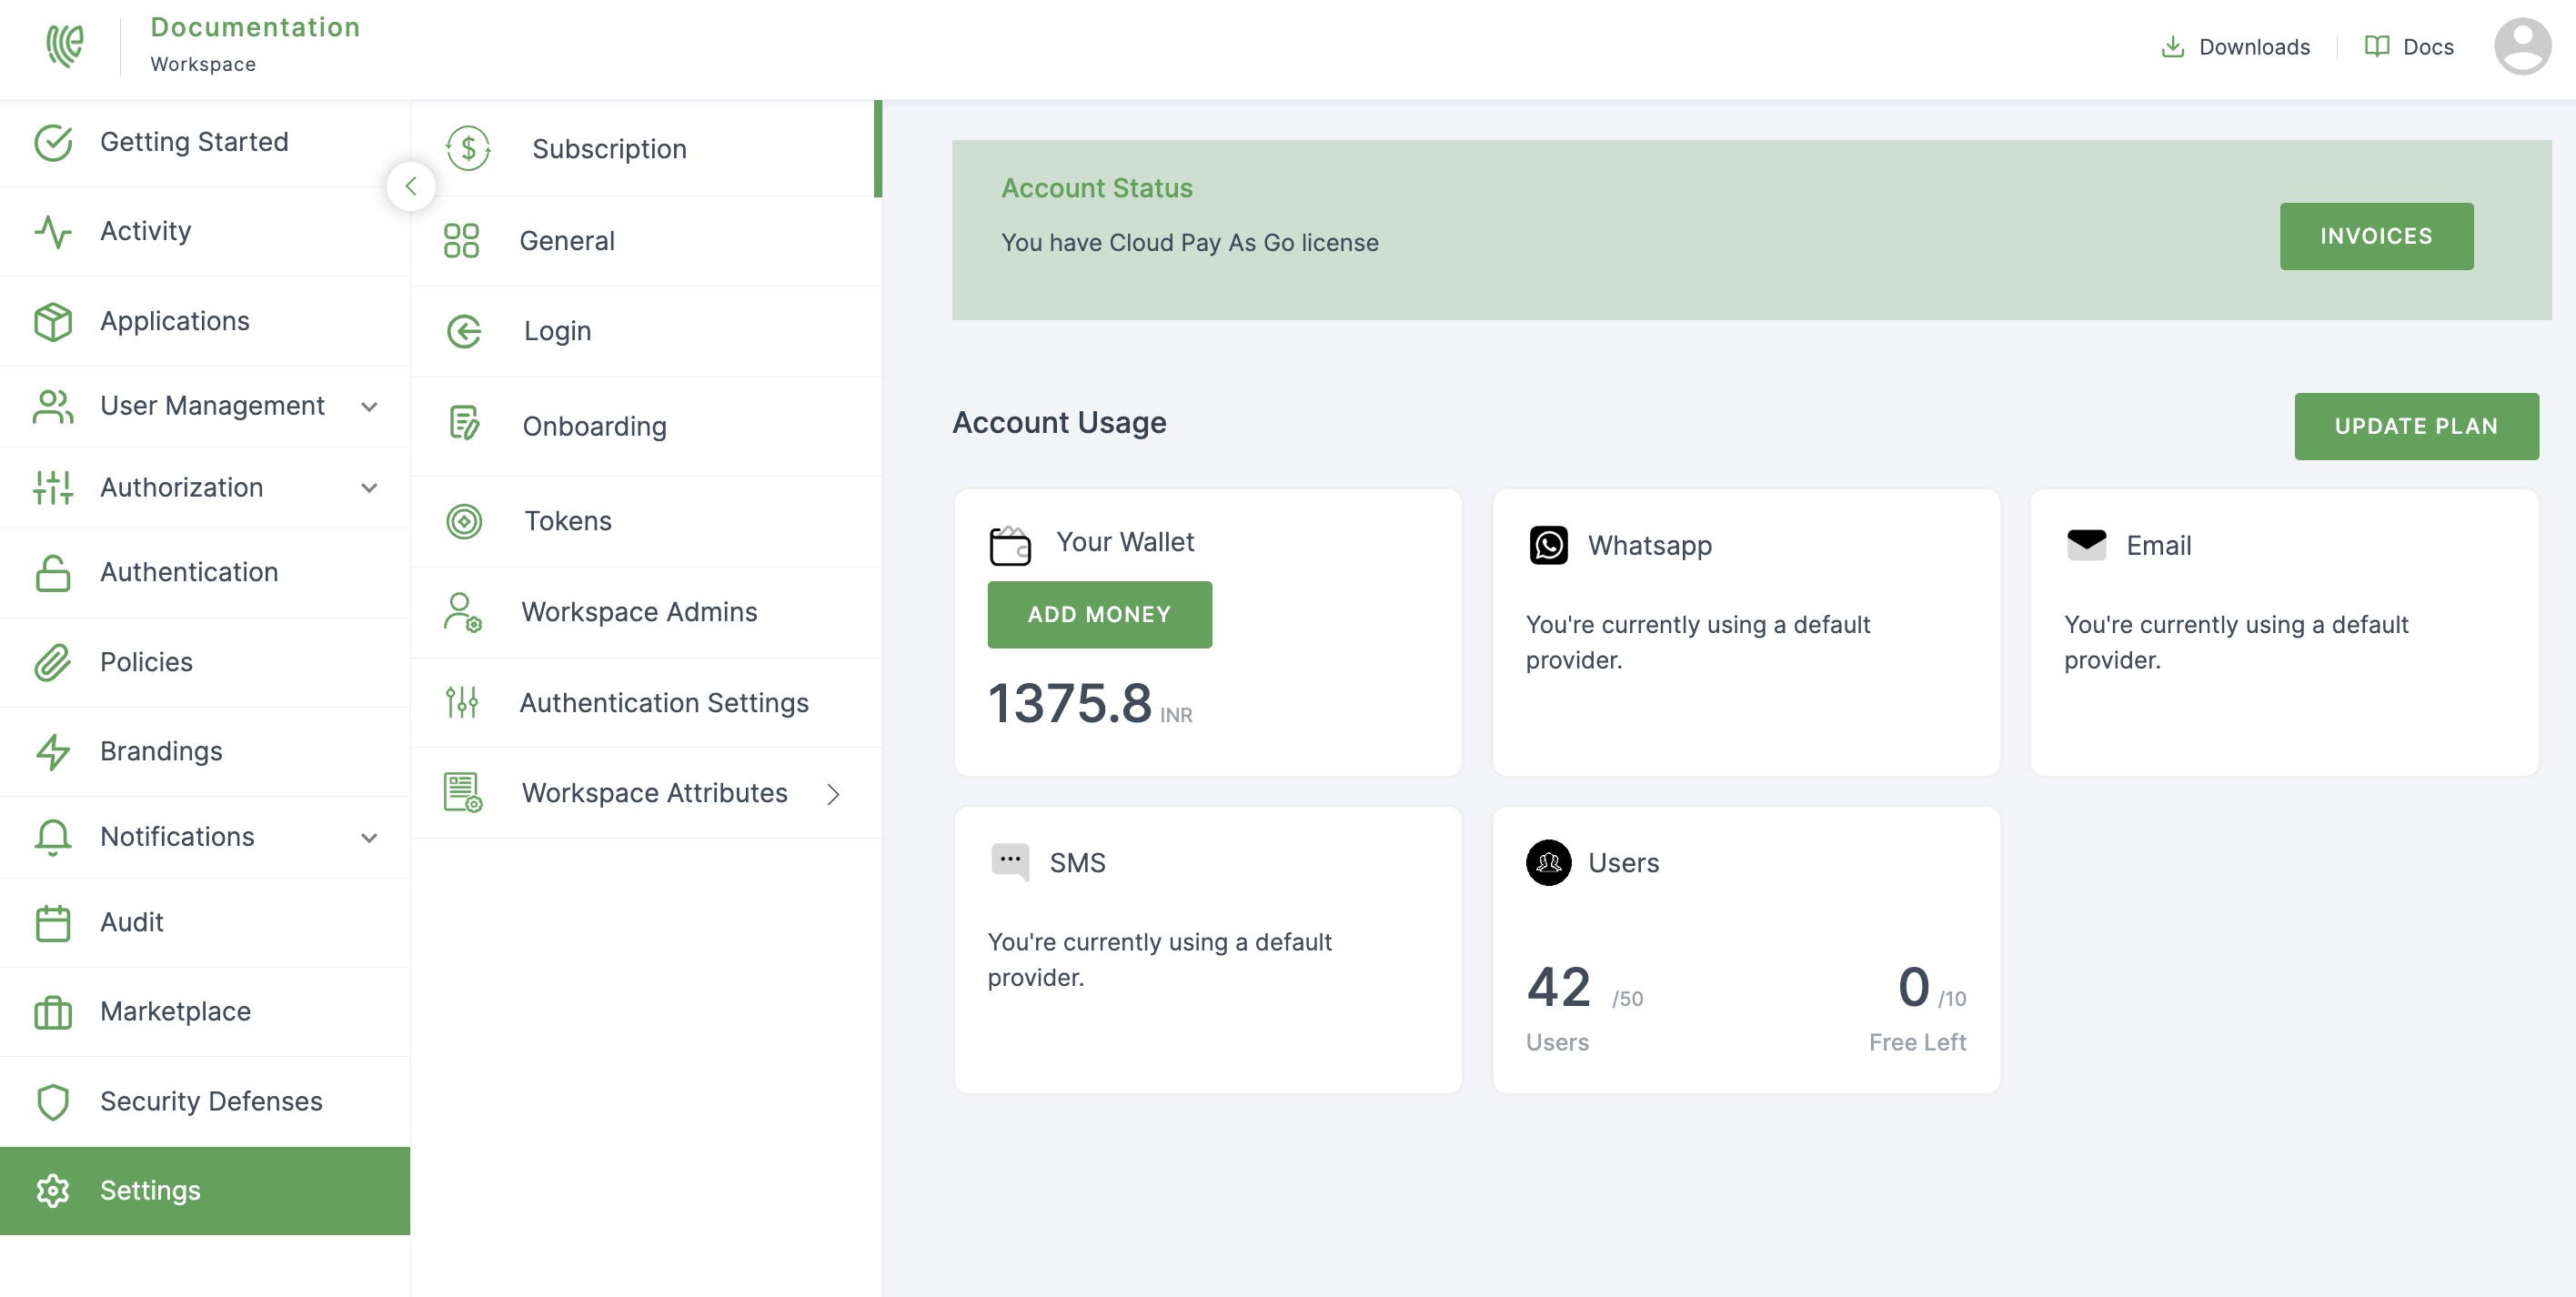Click the wallet icon
This screenshot has height=1297, width=2576.
click(x=1010, y=546)
